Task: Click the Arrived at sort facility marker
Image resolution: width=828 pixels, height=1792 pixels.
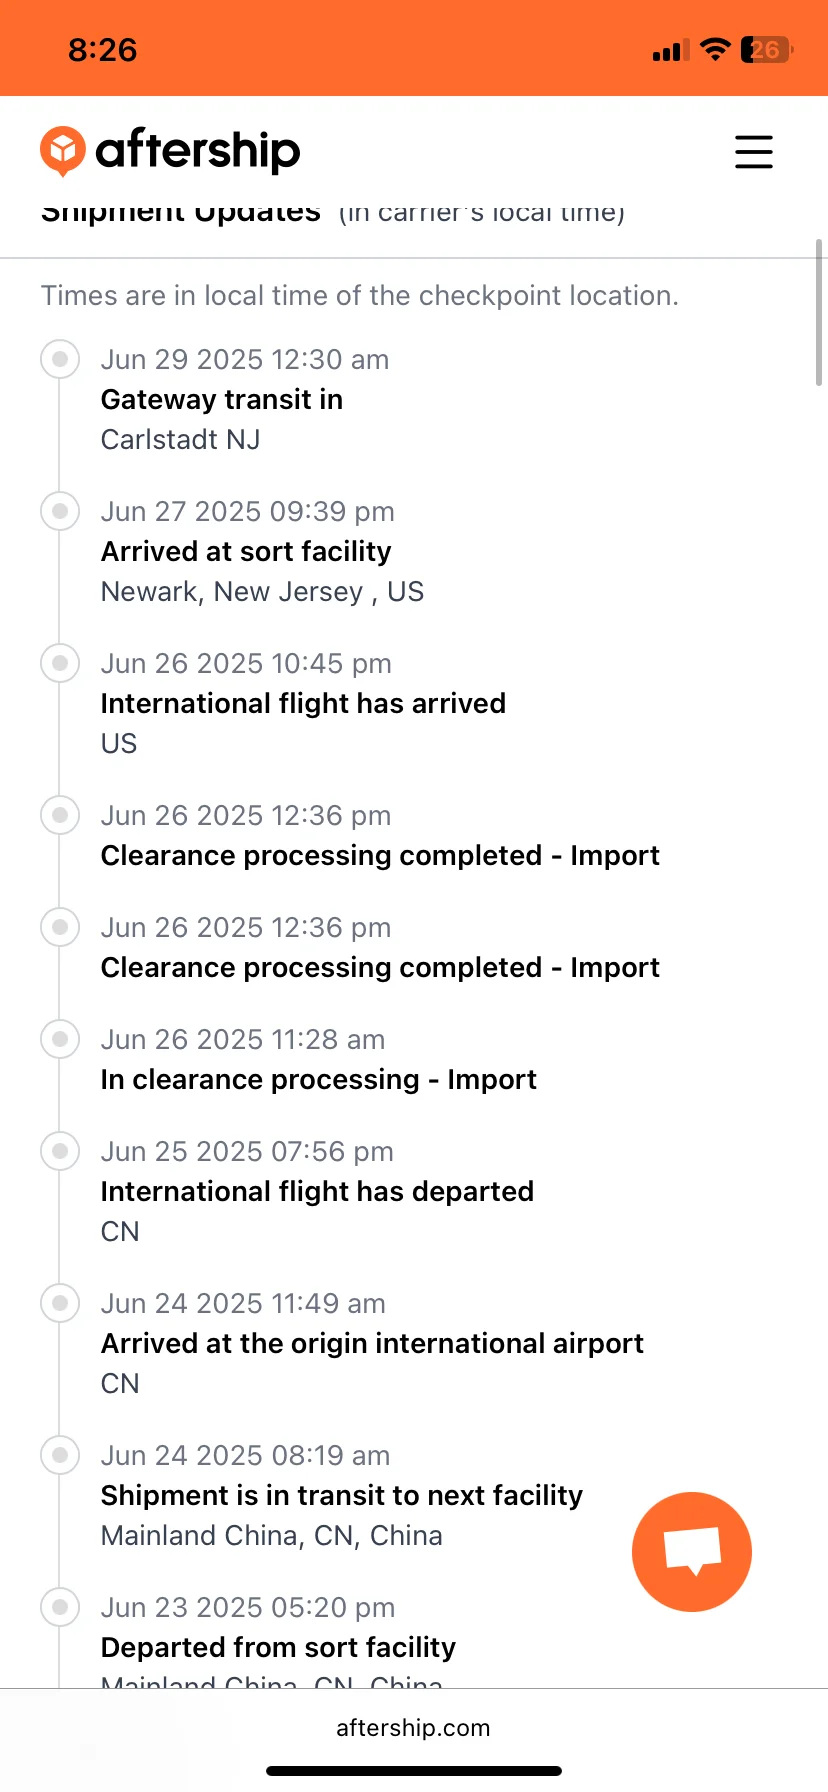Action: (60, 511)
